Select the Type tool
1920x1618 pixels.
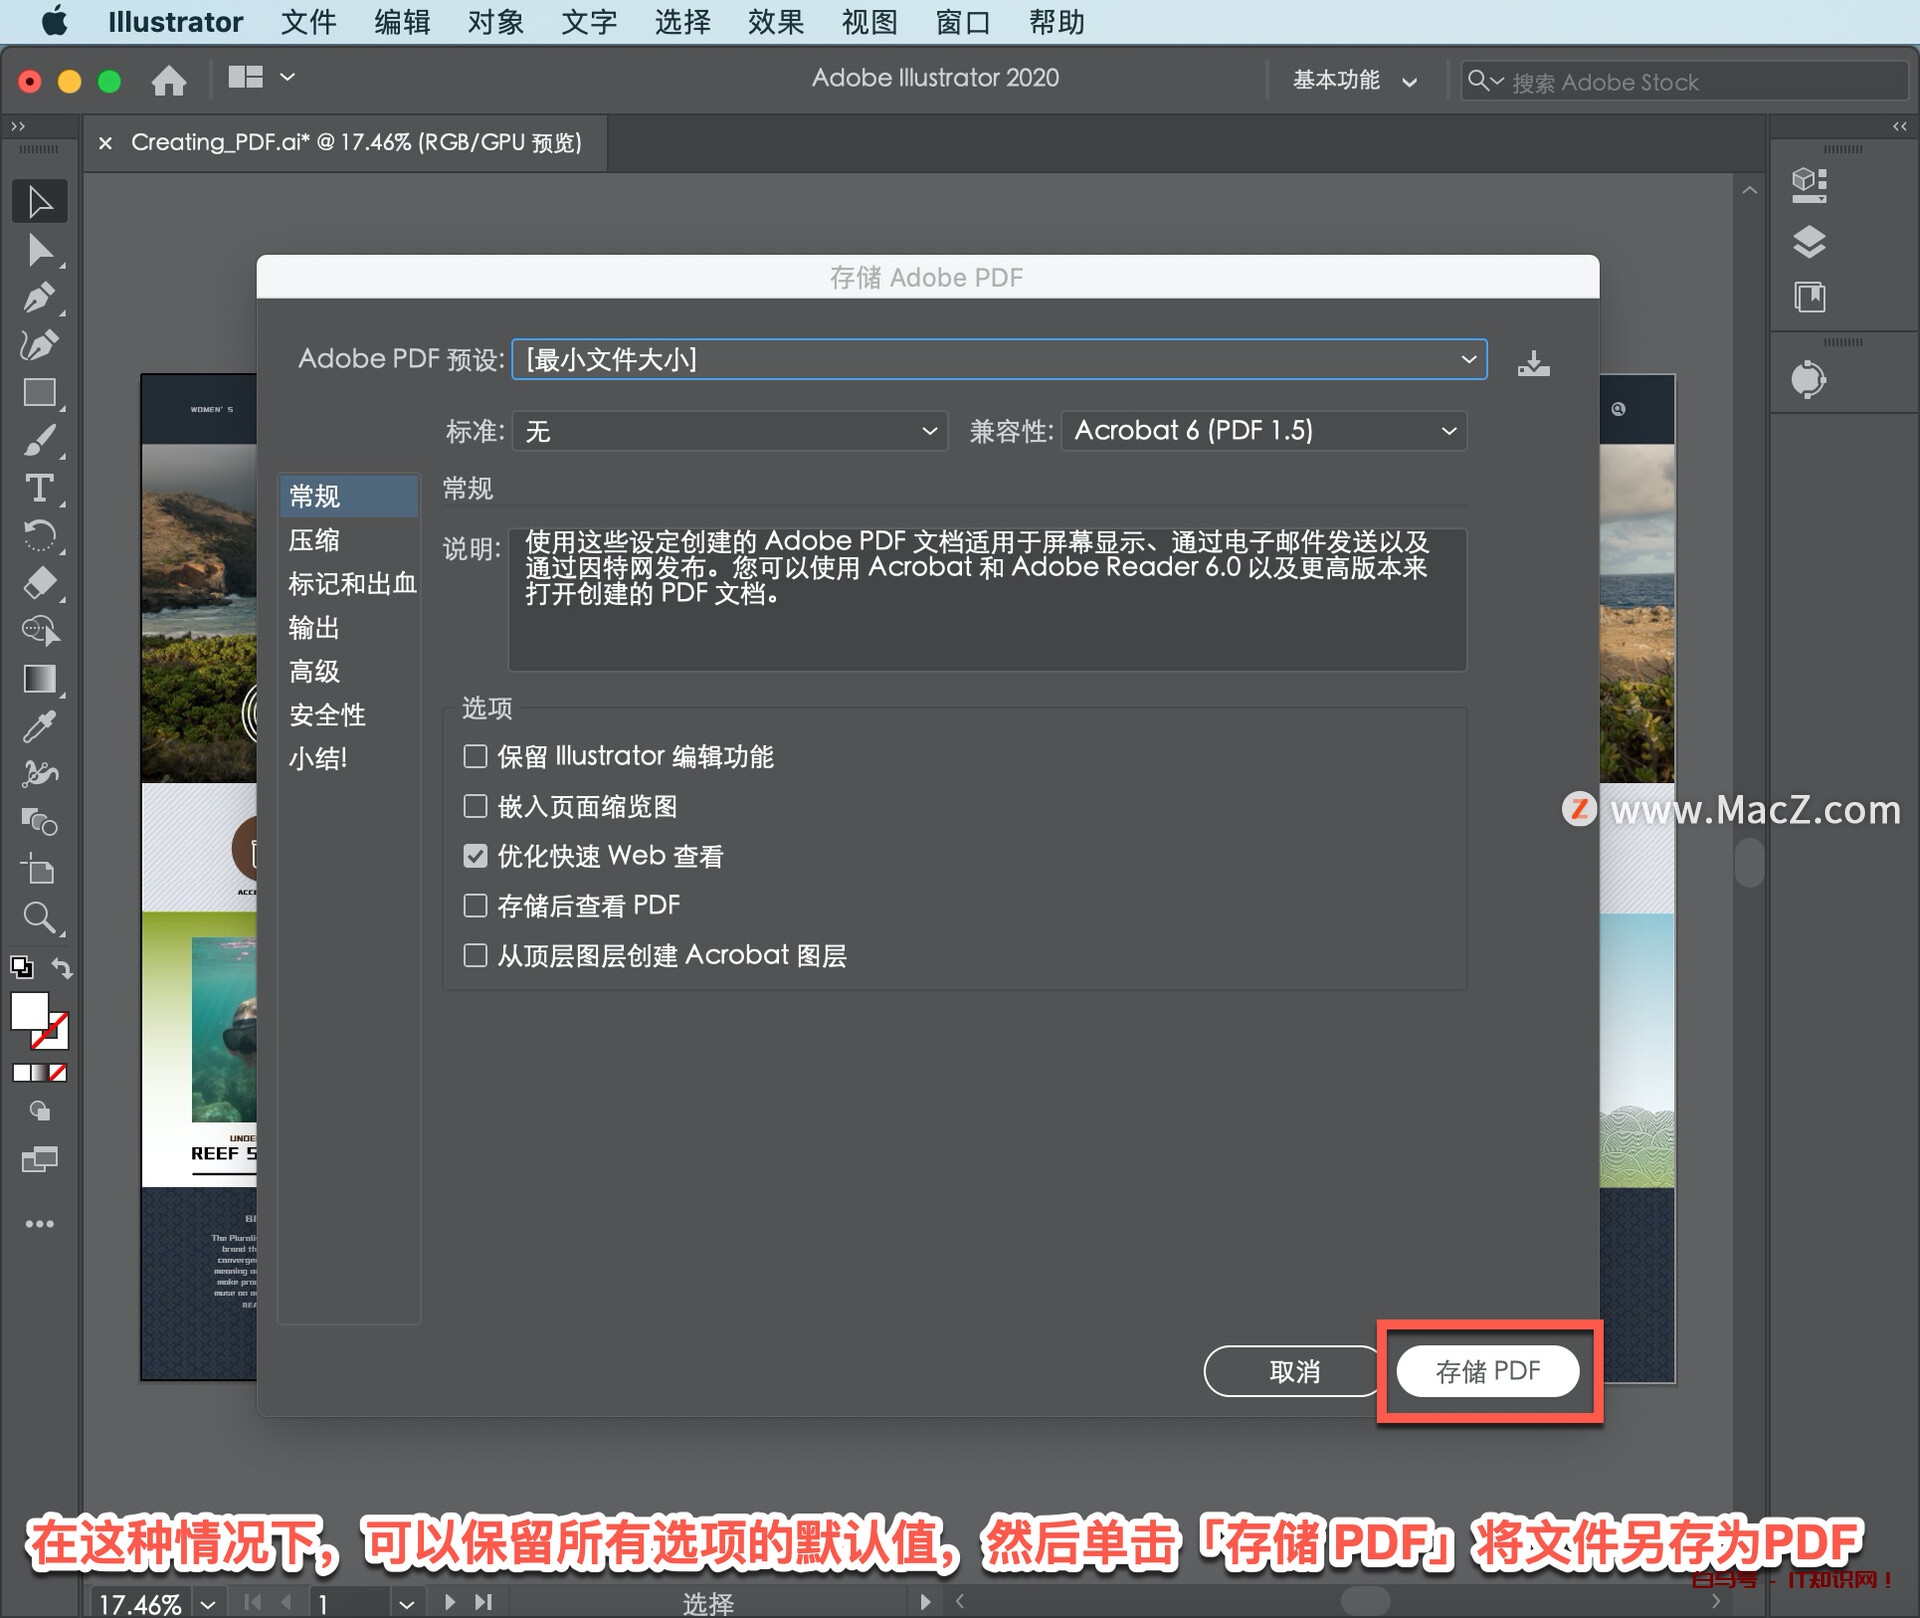[40, 488]
